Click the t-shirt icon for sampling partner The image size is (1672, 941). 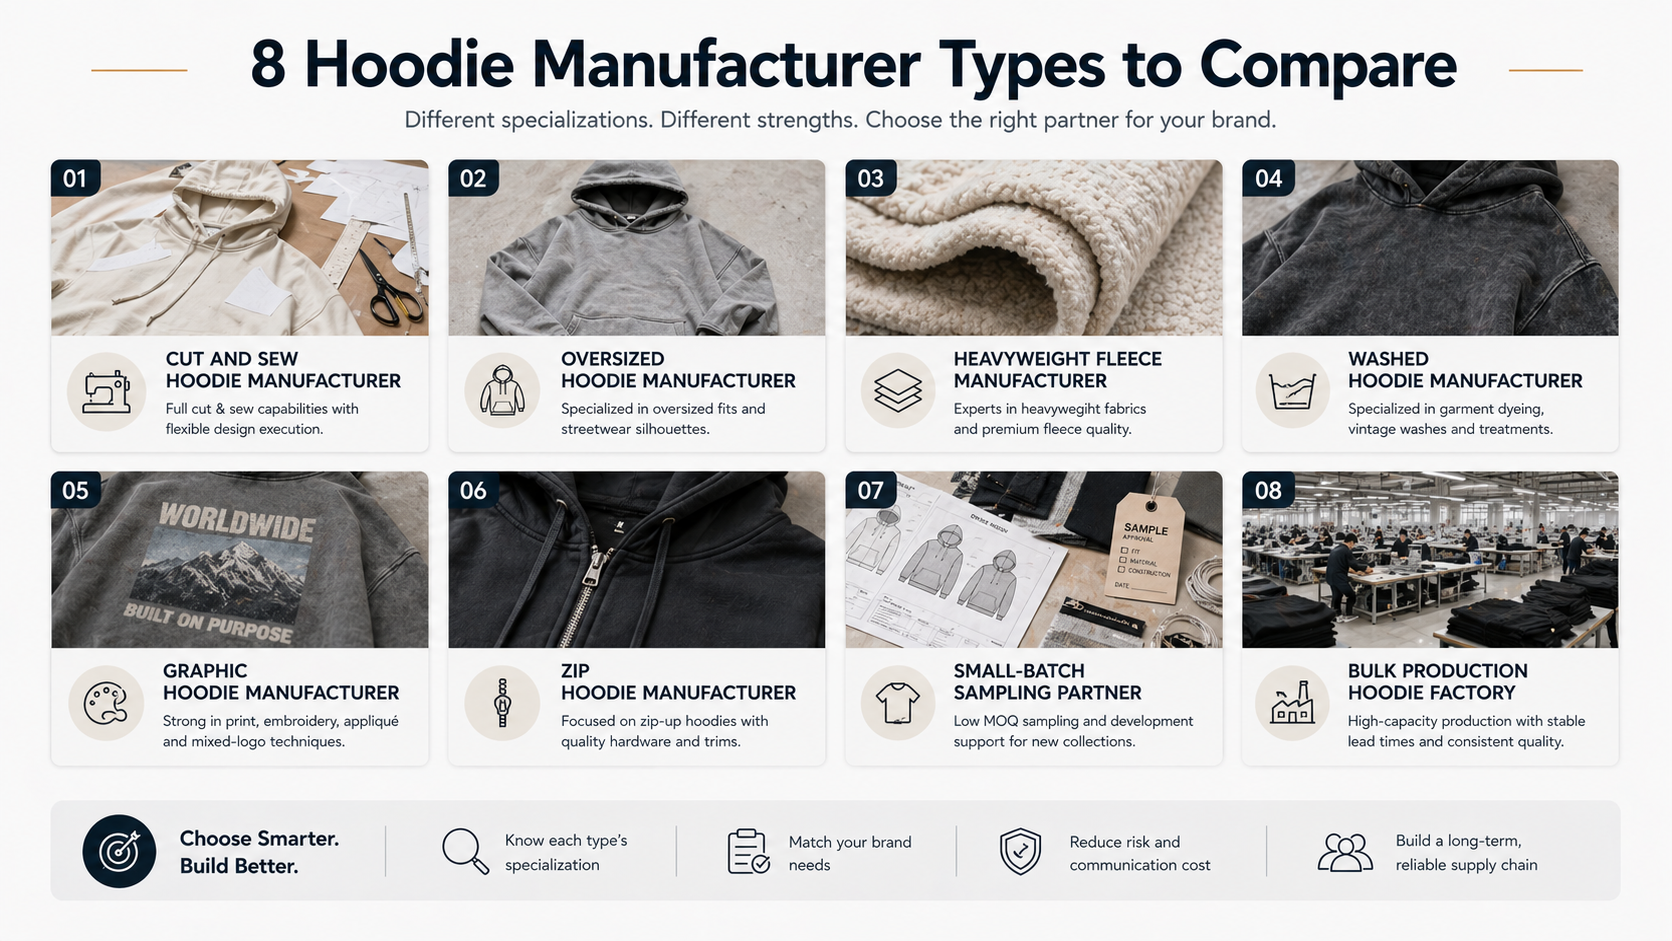pos(898,703)
